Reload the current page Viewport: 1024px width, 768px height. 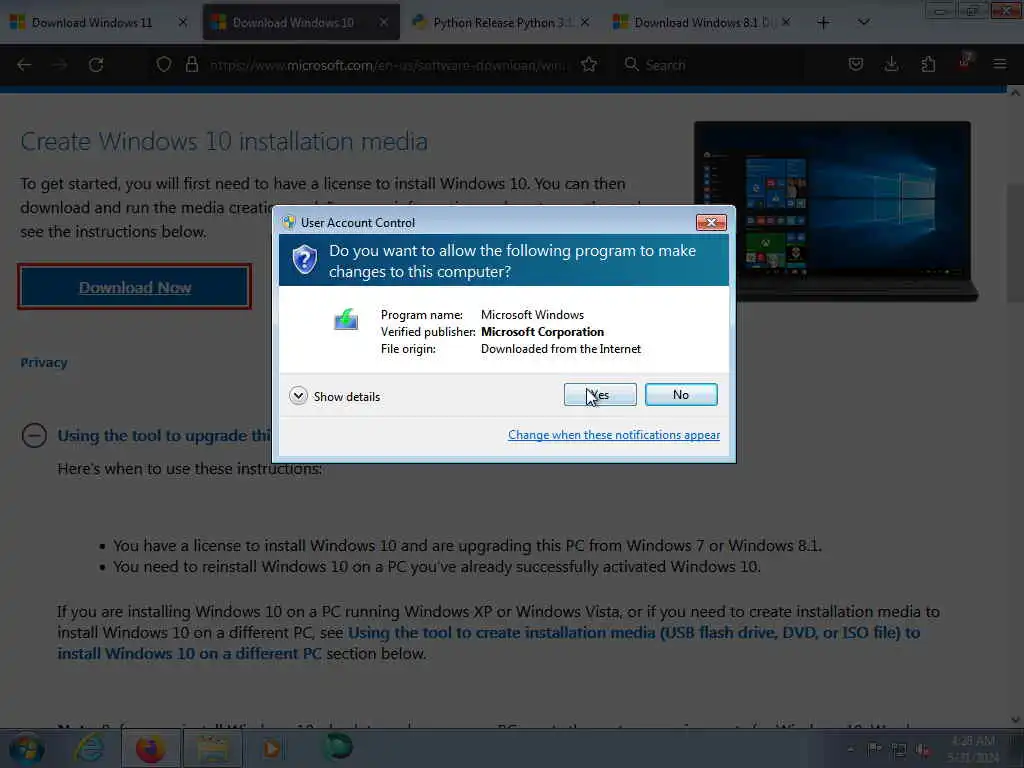[x=96, y=65]
